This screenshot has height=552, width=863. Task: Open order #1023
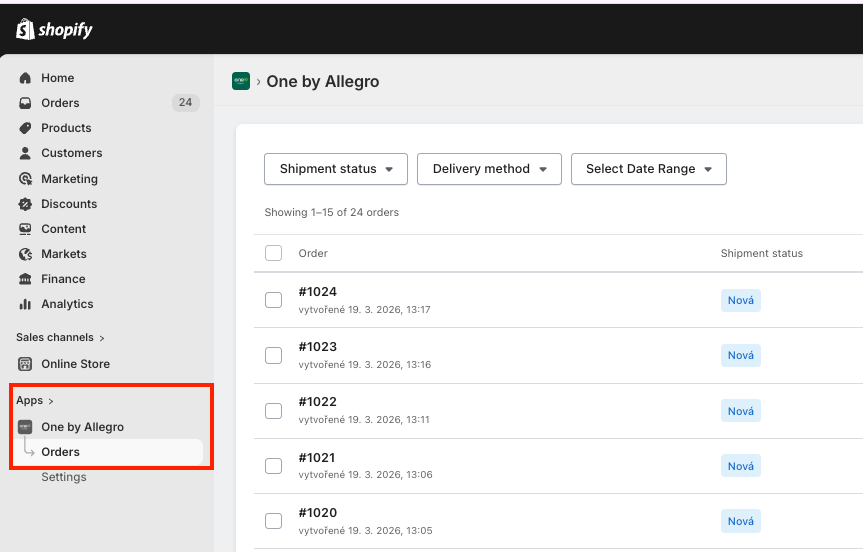click(x=318, y=347)
